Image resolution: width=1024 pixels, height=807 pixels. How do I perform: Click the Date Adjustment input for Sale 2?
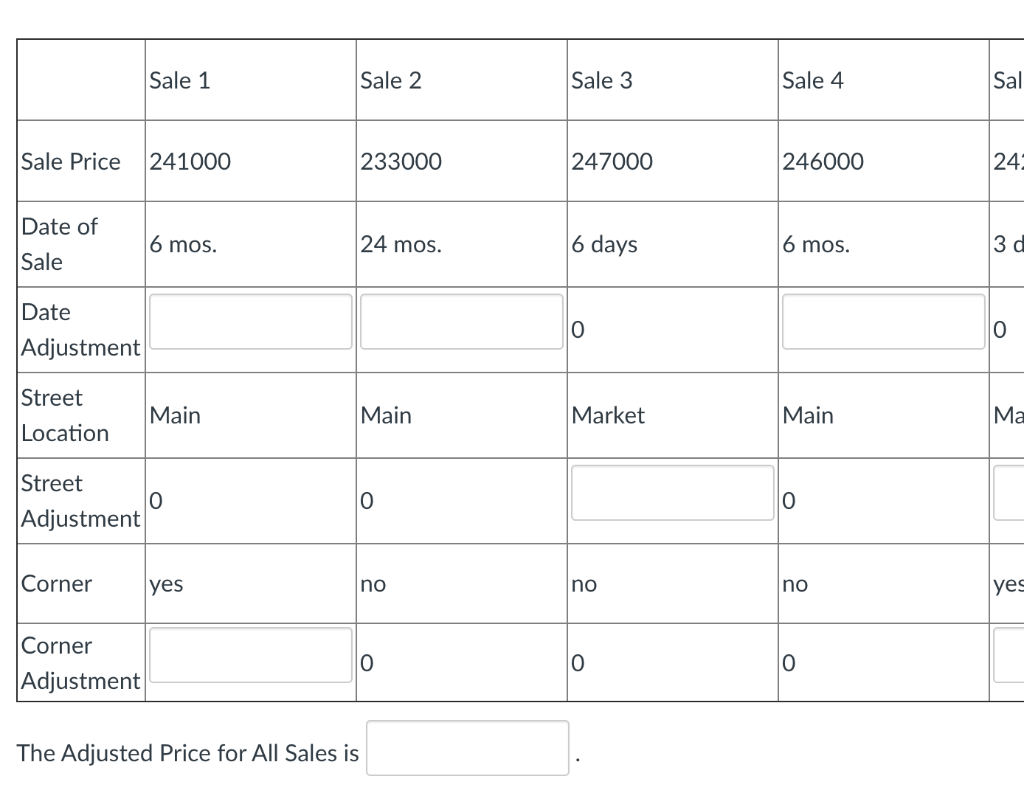pos(461,322)
